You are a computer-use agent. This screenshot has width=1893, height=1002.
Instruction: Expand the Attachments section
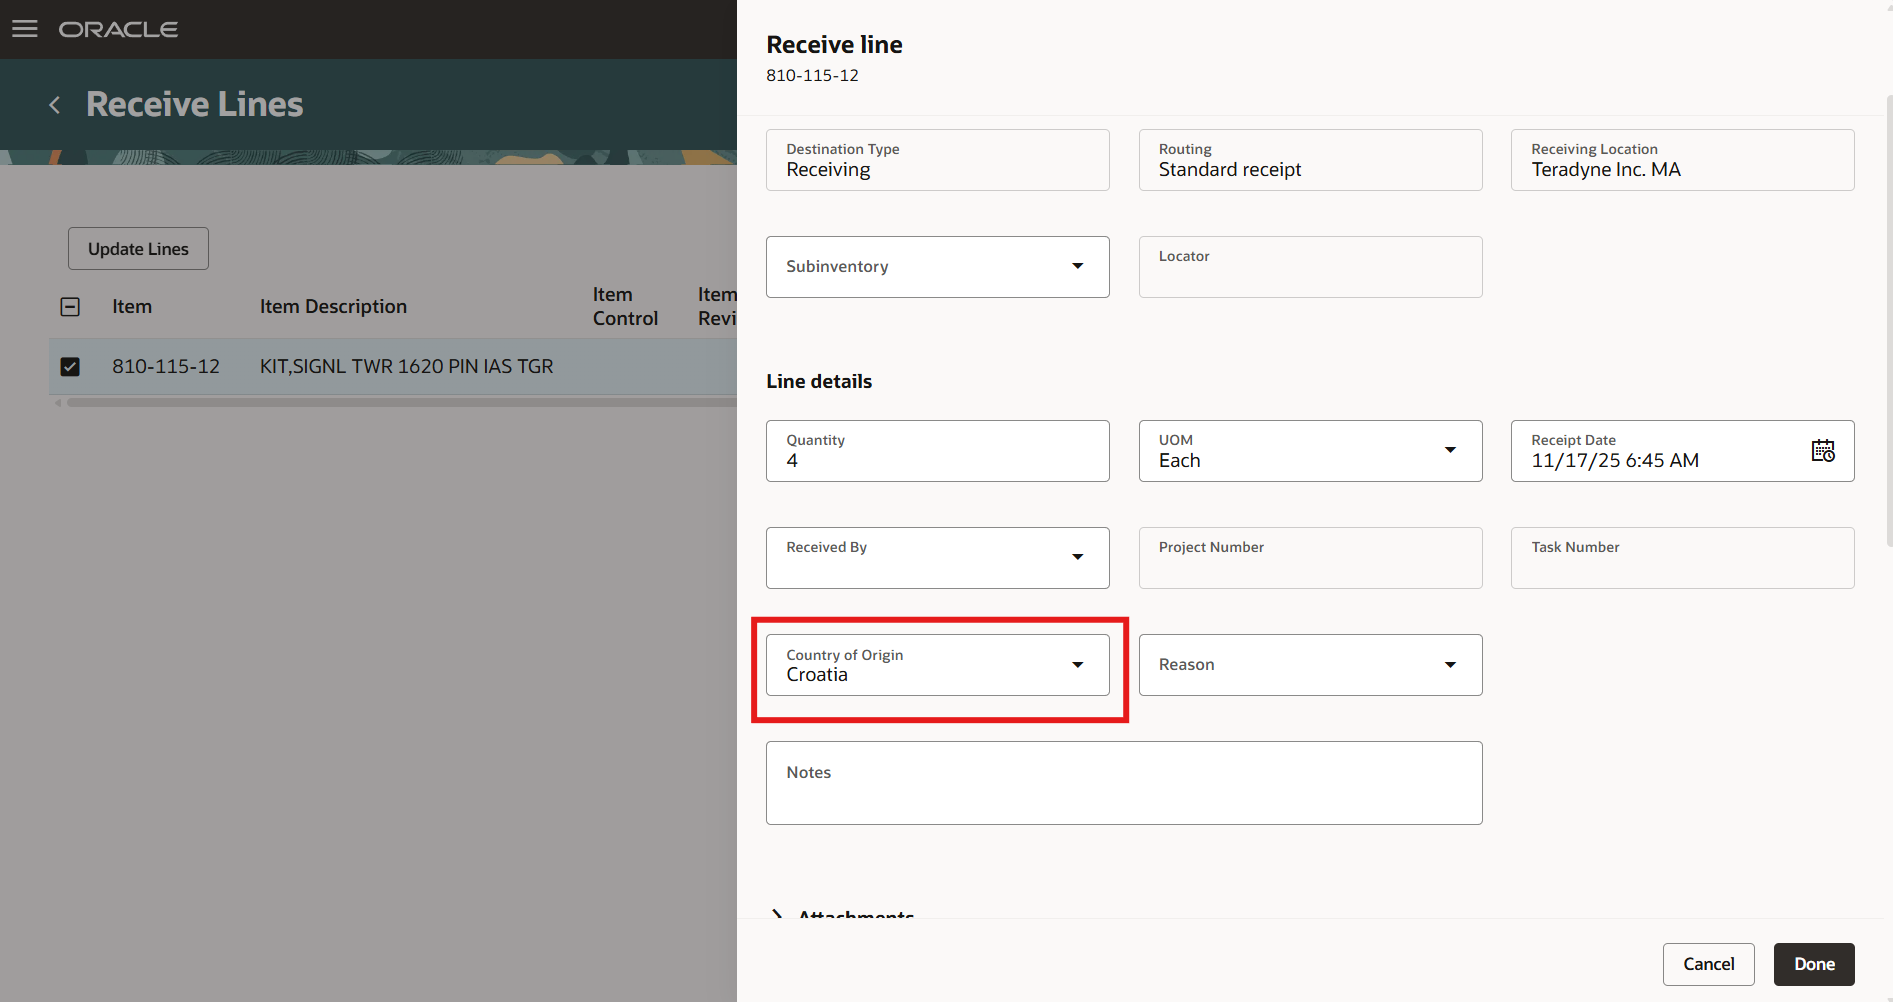tap(778, 915)
